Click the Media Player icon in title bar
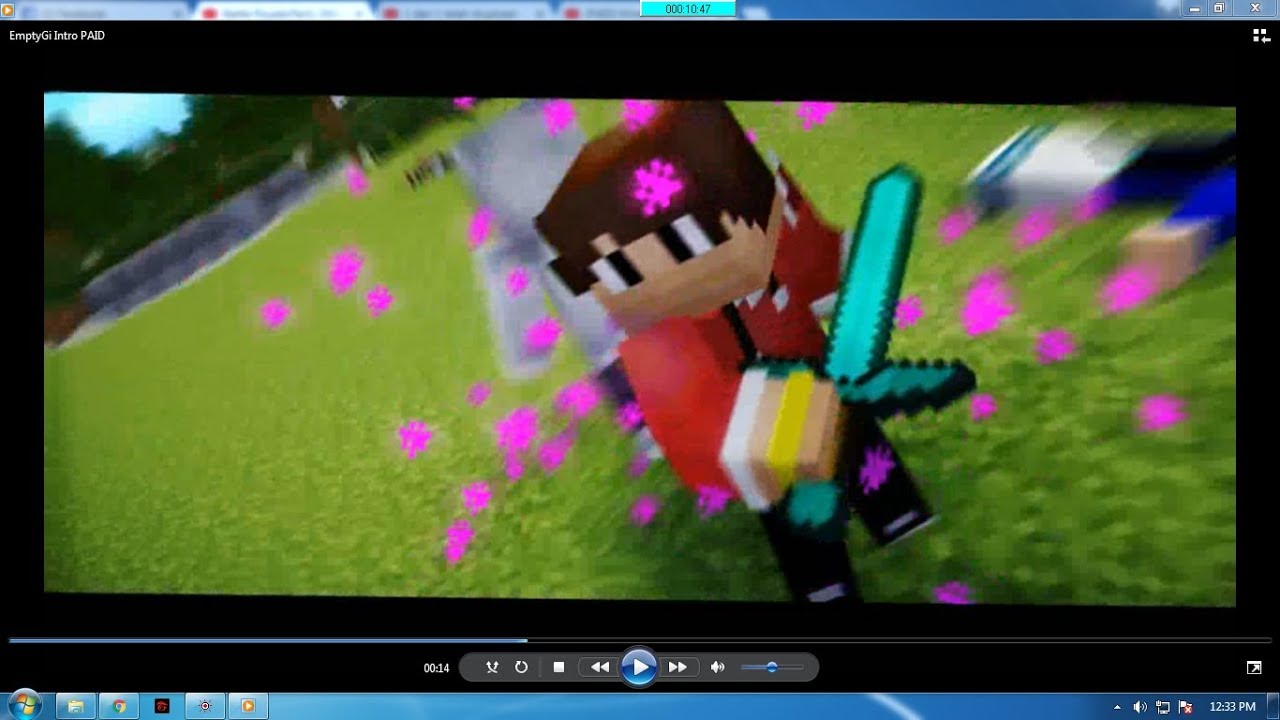 8,9
